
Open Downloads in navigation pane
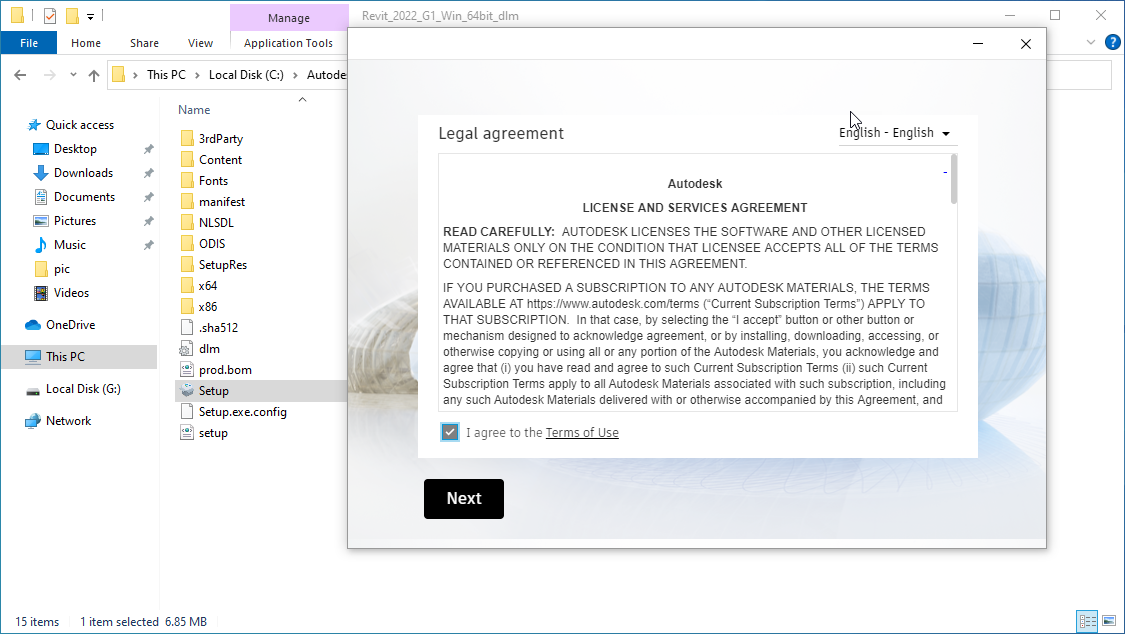pyautogui.click(x=83, y=173)
